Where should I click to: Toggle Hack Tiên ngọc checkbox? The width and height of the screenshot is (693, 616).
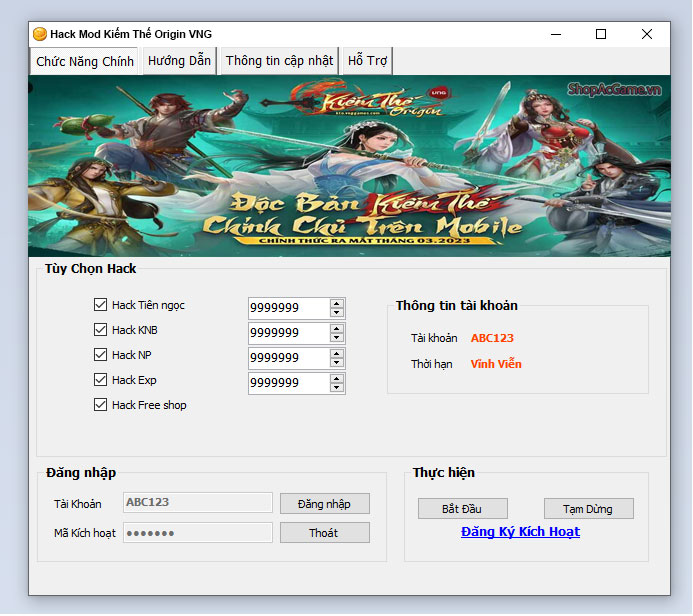(x=100, y=304)
